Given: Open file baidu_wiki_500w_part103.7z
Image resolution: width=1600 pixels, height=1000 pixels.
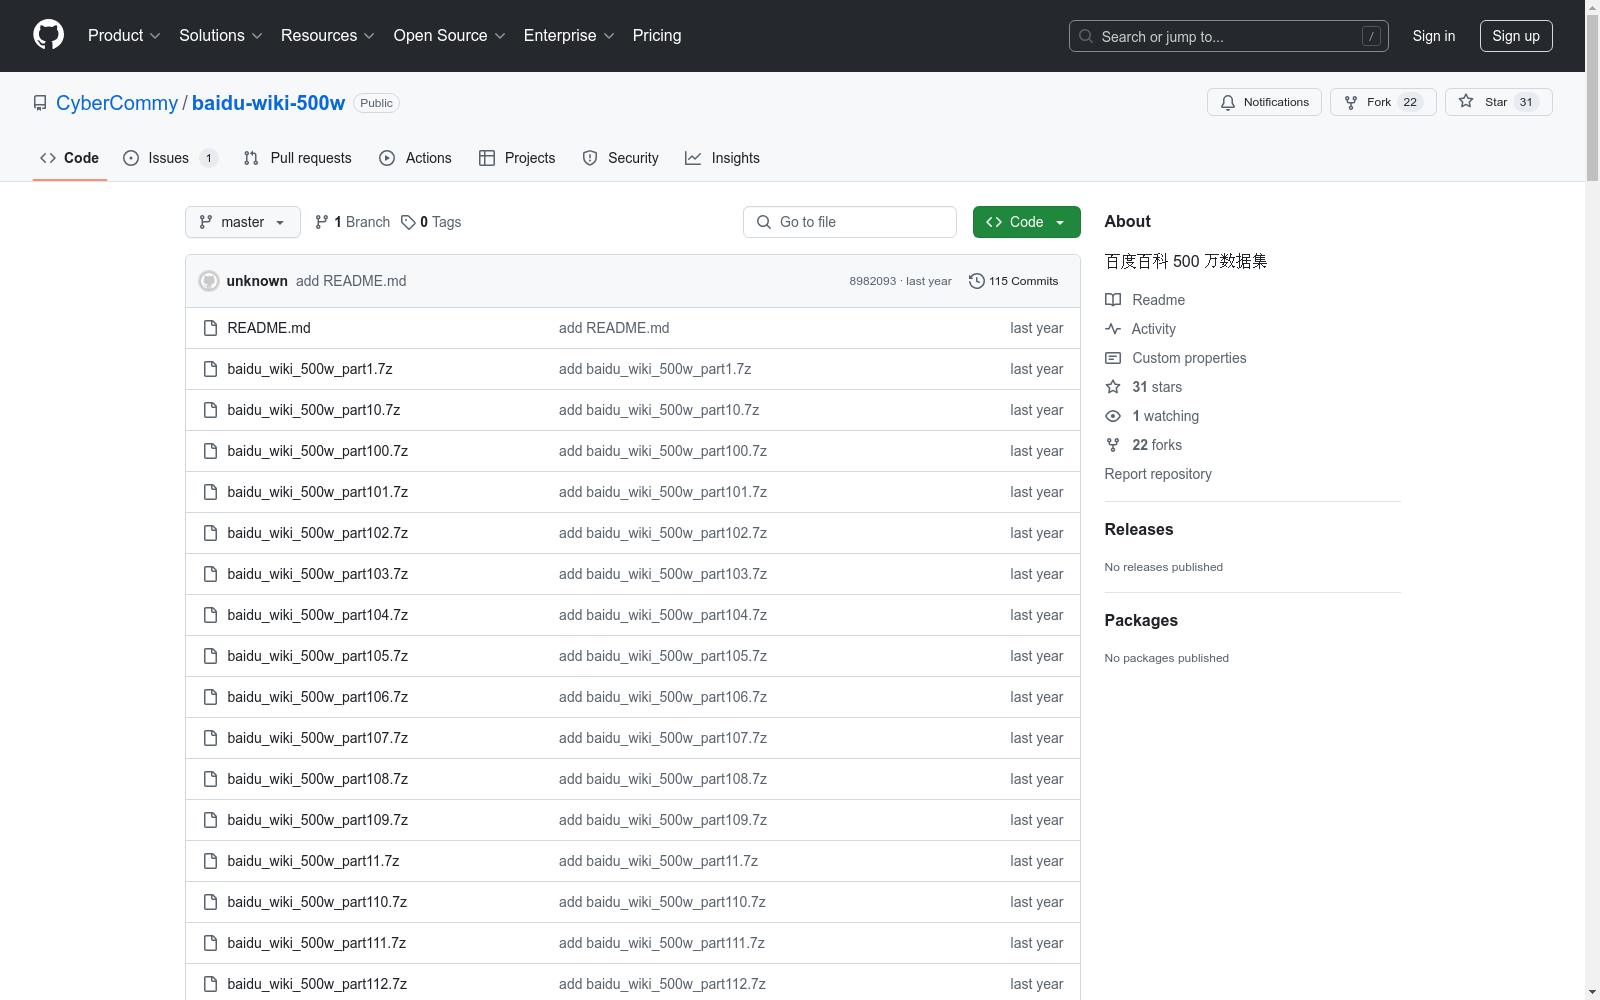Looking at the screenshot, I should click(317, 574).
